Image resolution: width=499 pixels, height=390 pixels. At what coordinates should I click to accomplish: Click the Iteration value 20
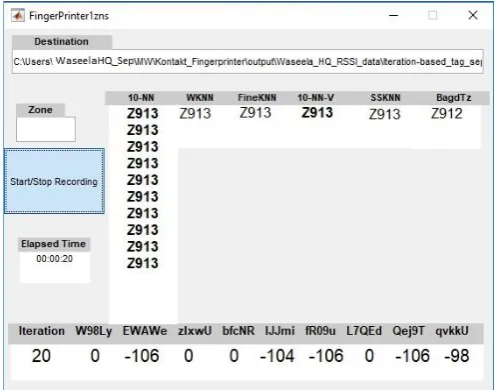click(41, 356)
